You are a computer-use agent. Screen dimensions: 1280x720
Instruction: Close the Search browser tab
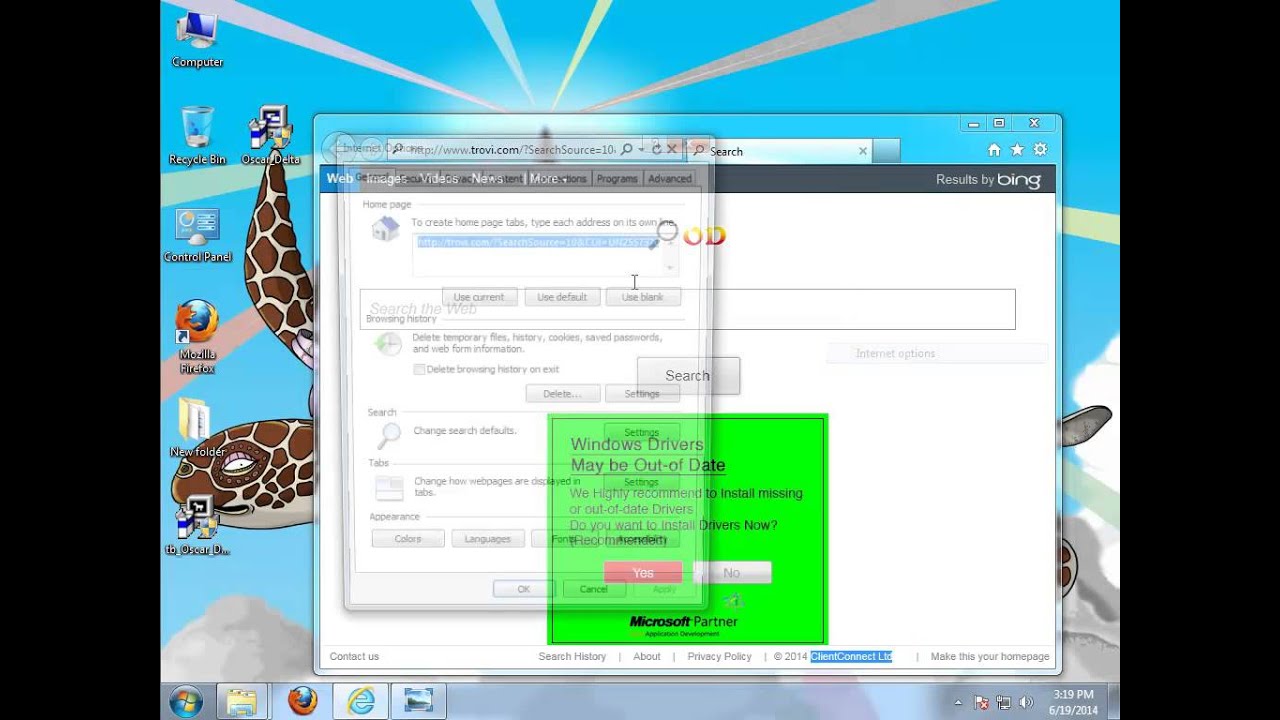pyautogui.click(x=863, y=151)
